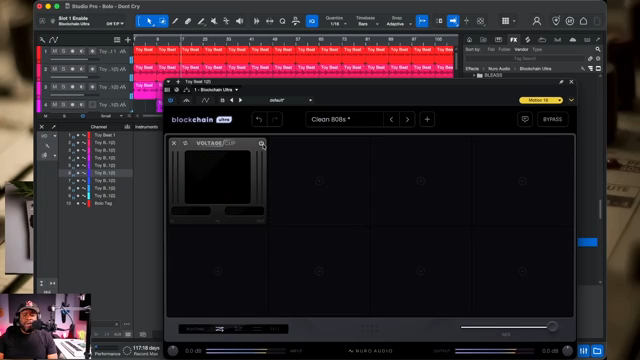Load previous preset with left triangle

232,100
